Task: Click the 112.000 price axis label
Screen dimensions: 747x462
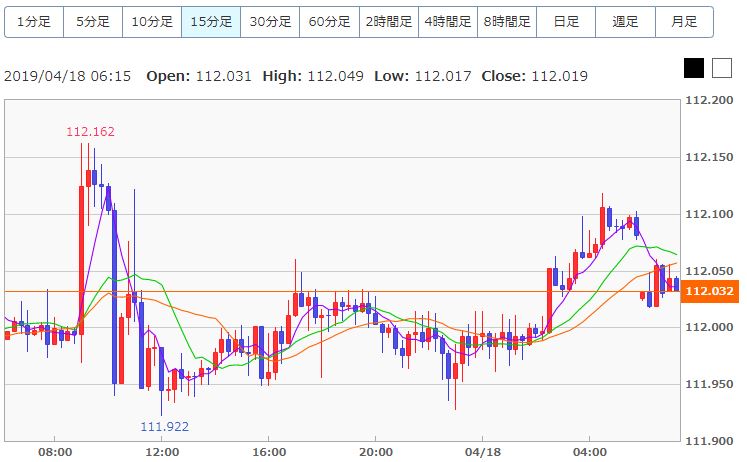Action: pyautogui.click(x=709, y=327)
